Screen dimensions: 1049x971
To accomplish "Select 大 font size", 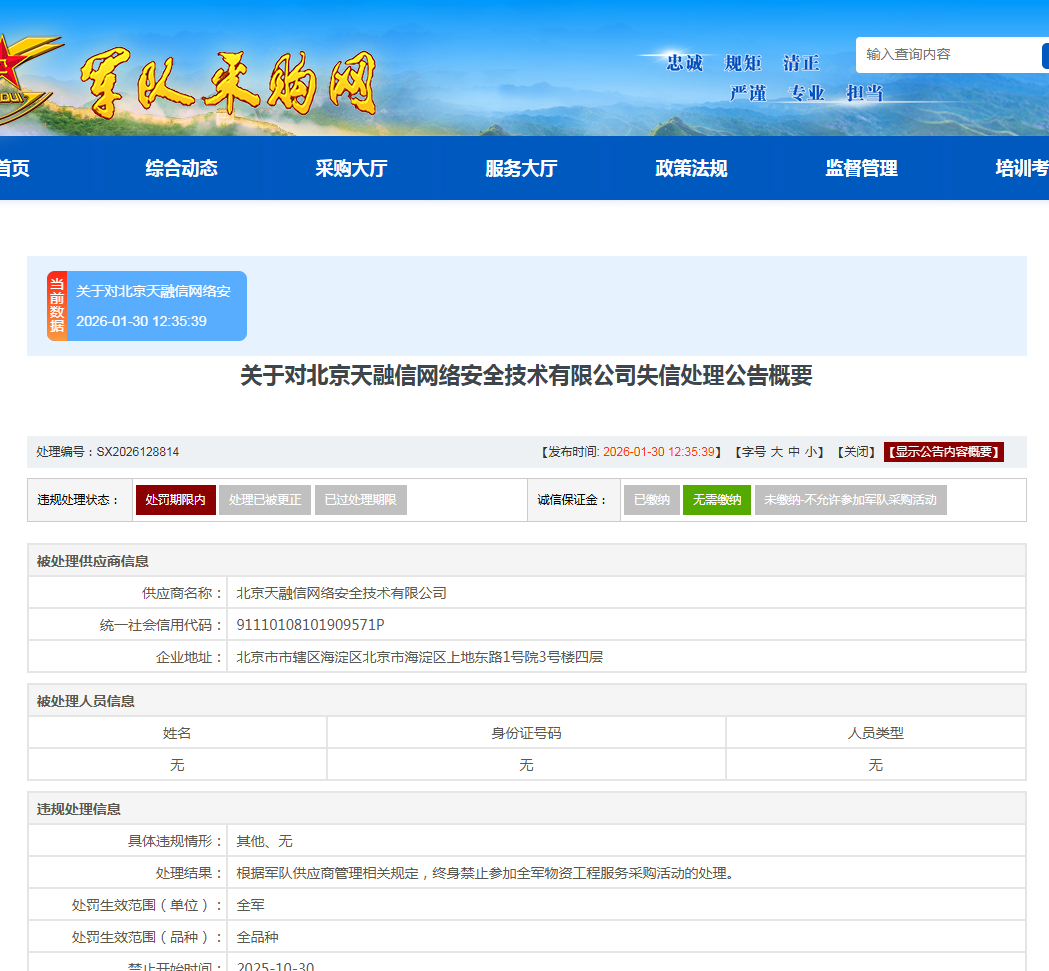I will coord(777,451).
